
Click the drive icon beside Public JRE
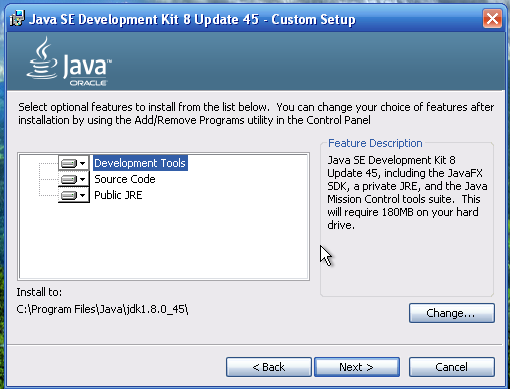click(69, 195)
